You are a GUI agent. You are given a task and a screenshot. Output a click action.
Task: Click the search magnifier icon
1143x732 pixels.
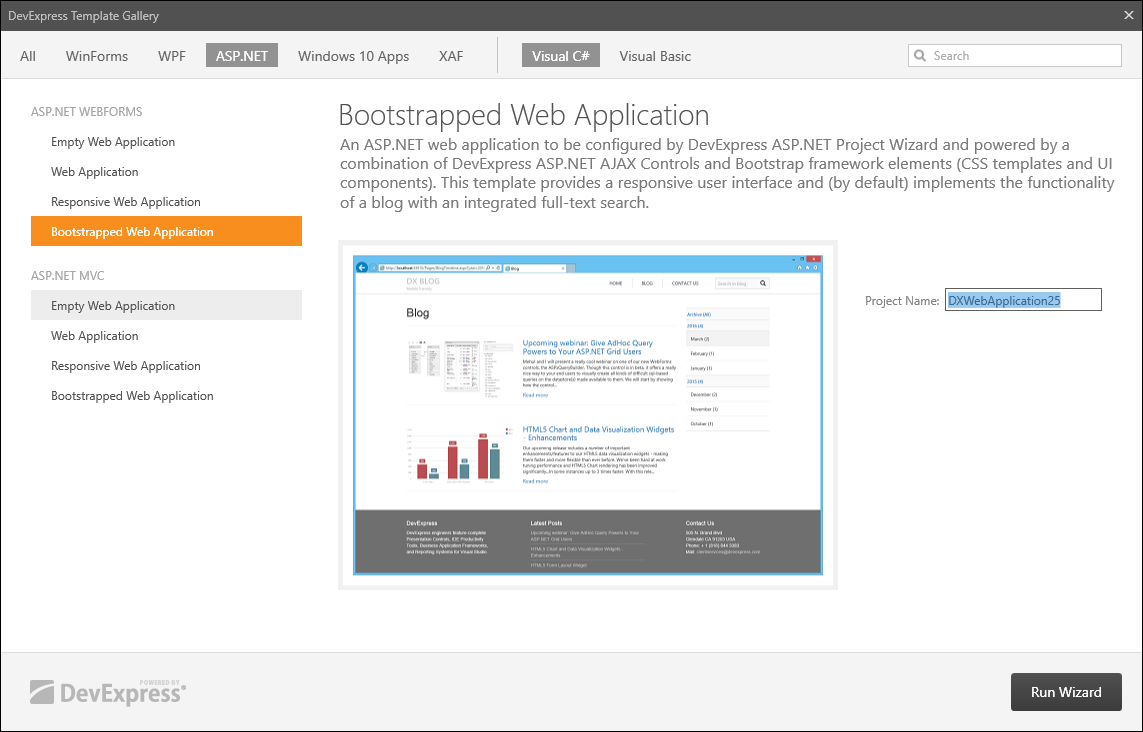coord(920,55)
